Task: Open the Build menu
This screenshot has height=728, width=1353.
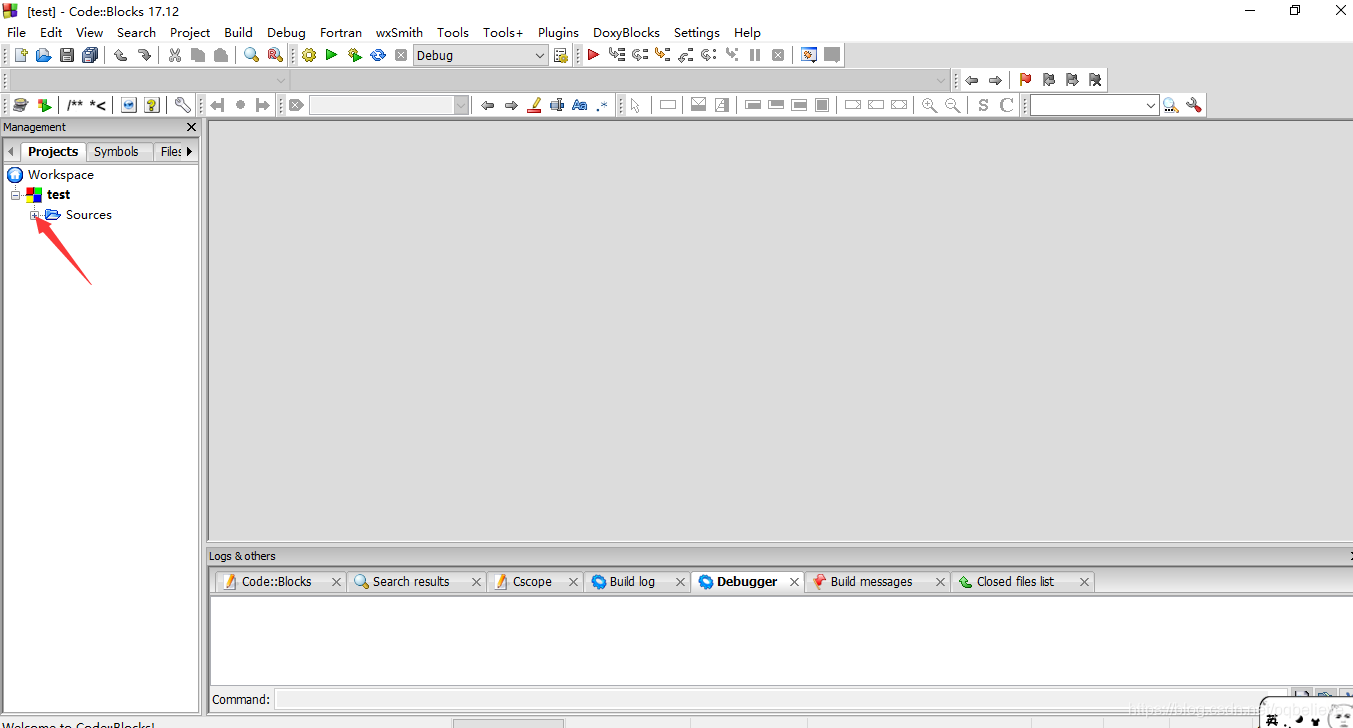Action: coord(238,32)
